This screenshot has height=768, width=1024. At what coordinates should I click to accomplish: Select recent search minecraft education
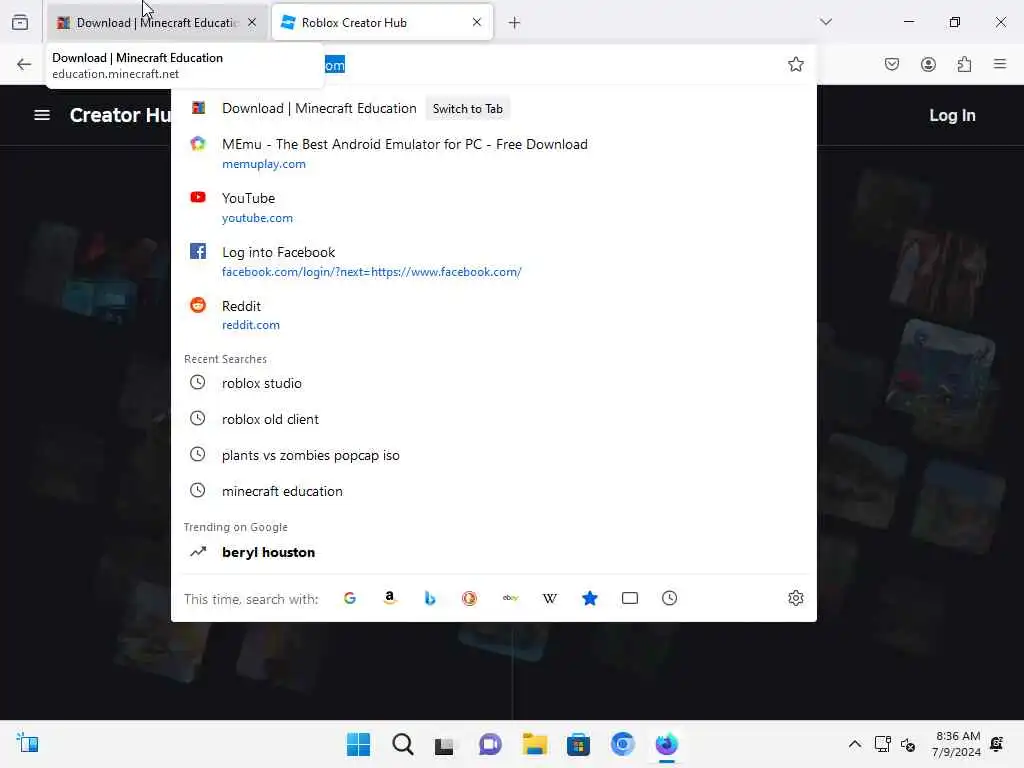coord(494,491)
